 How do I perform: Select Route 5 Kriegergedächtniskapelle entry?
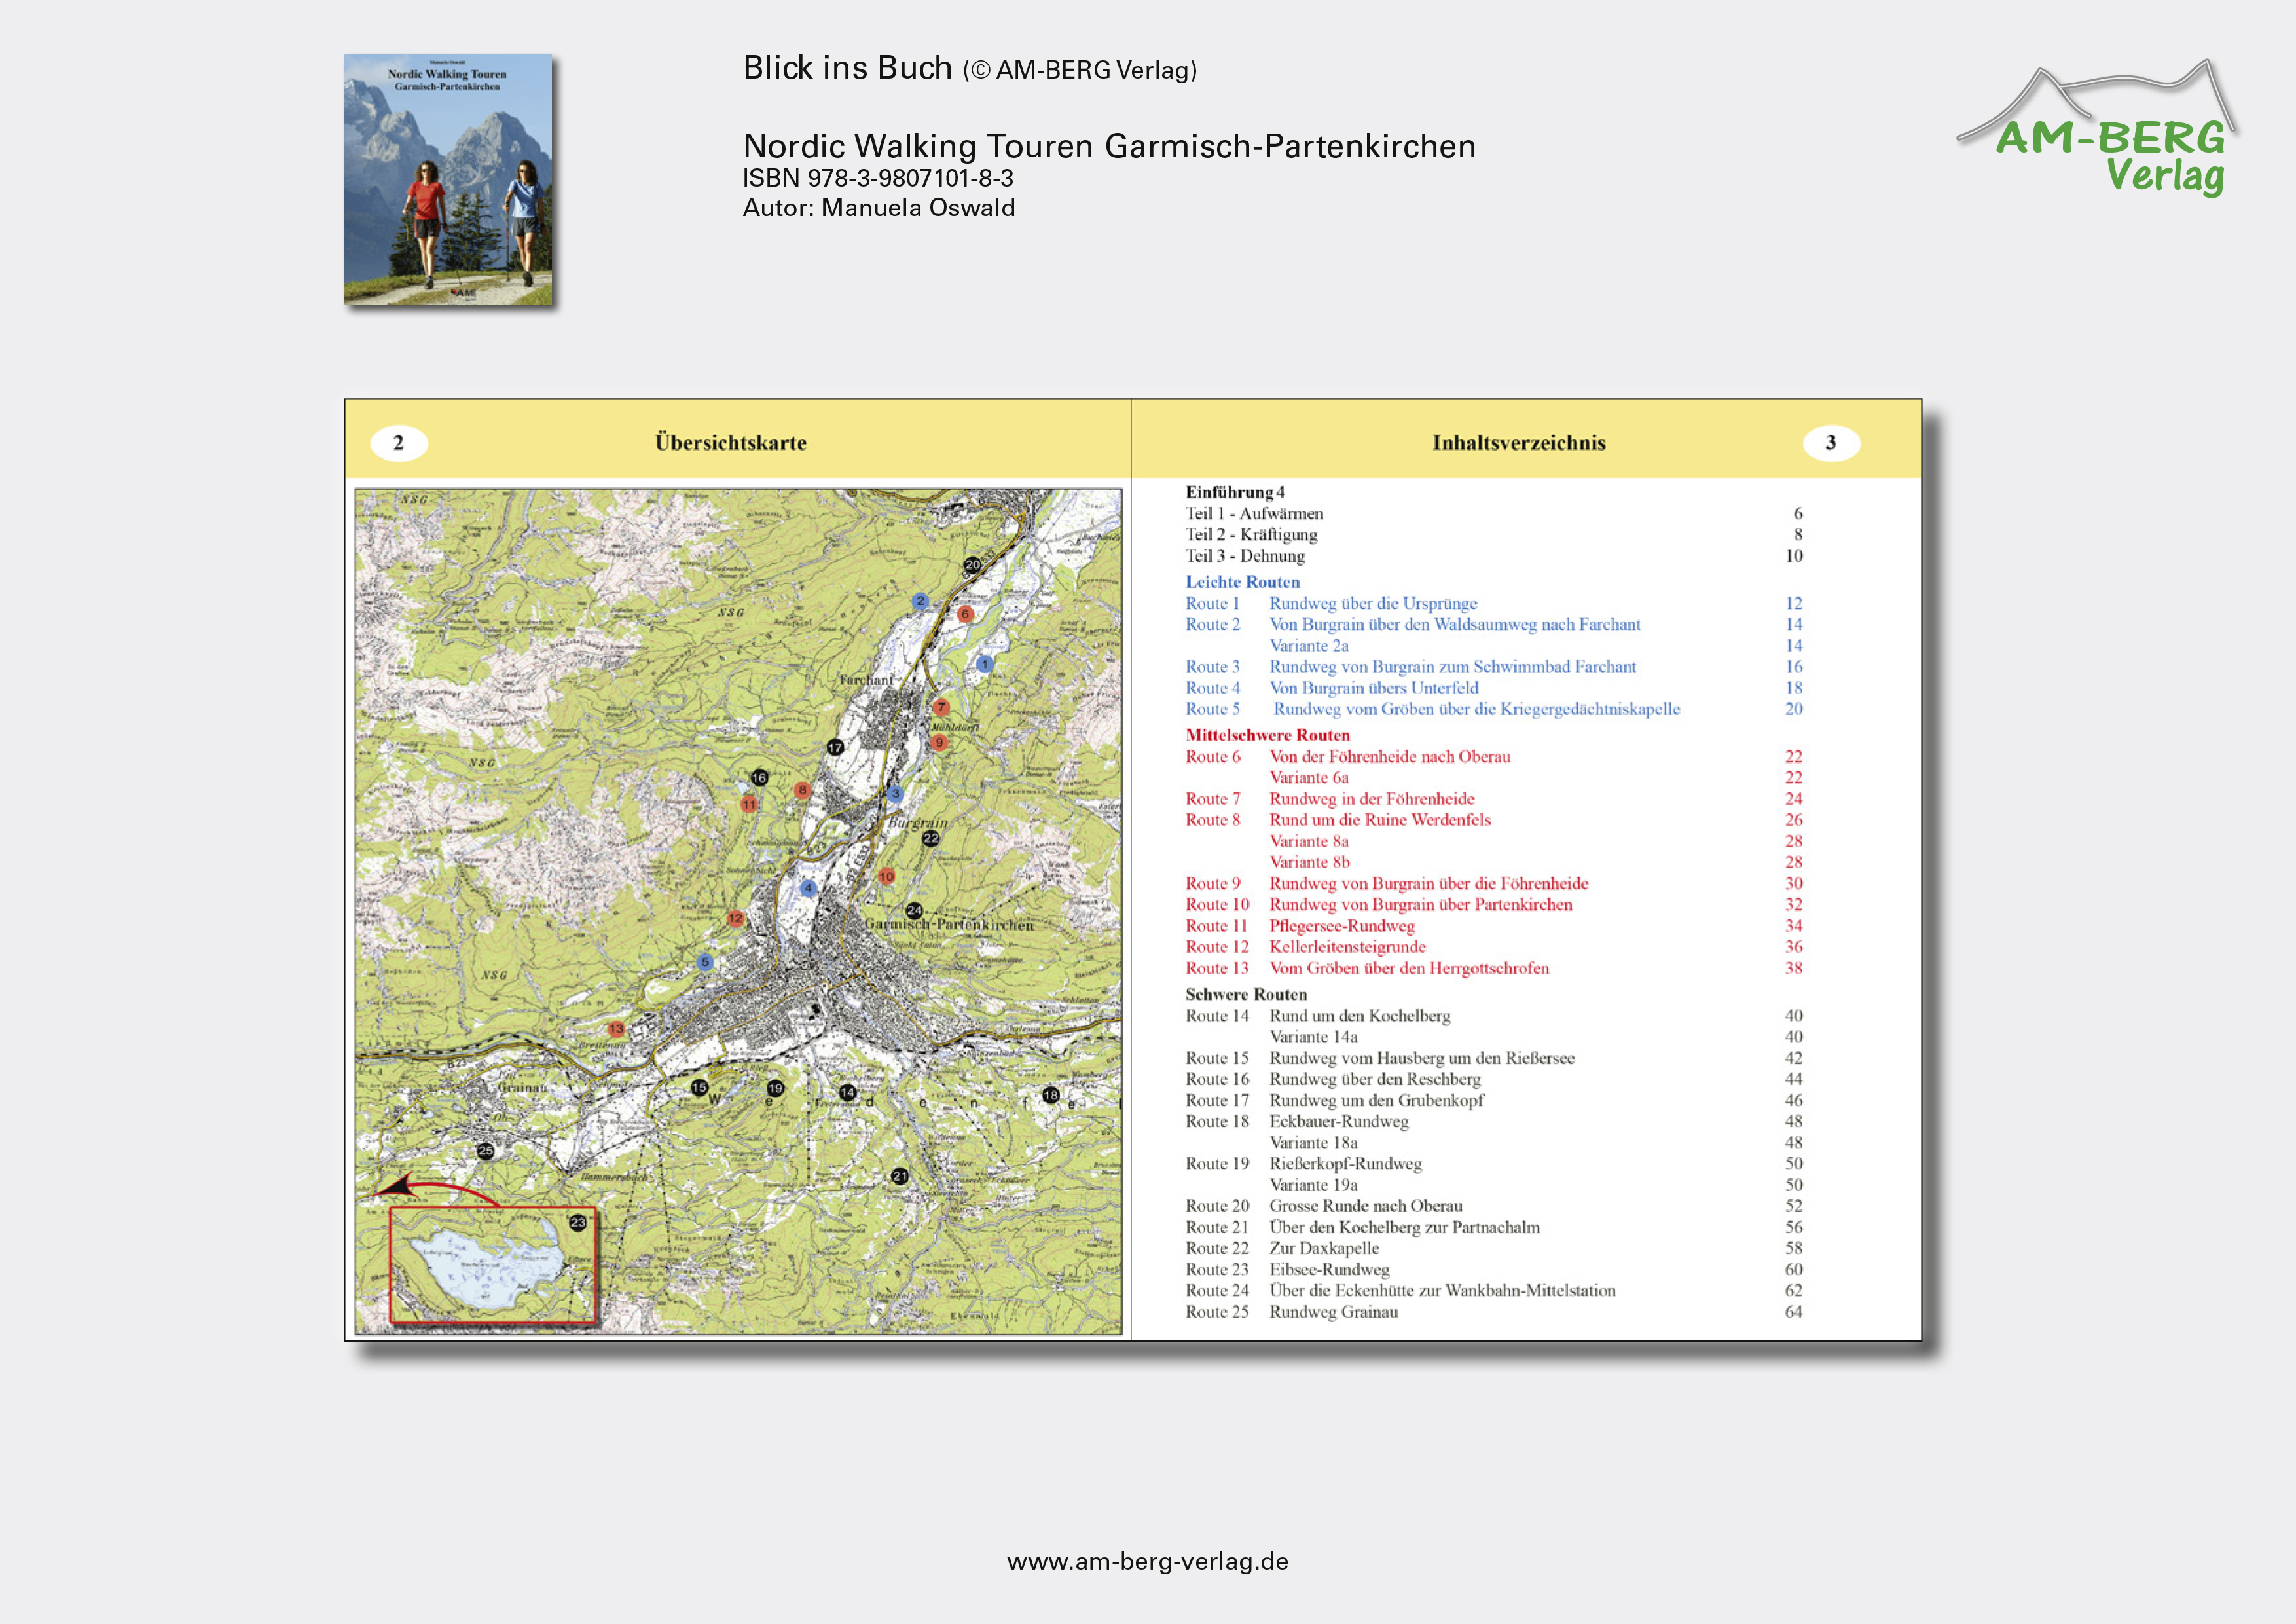(1494, 709)
